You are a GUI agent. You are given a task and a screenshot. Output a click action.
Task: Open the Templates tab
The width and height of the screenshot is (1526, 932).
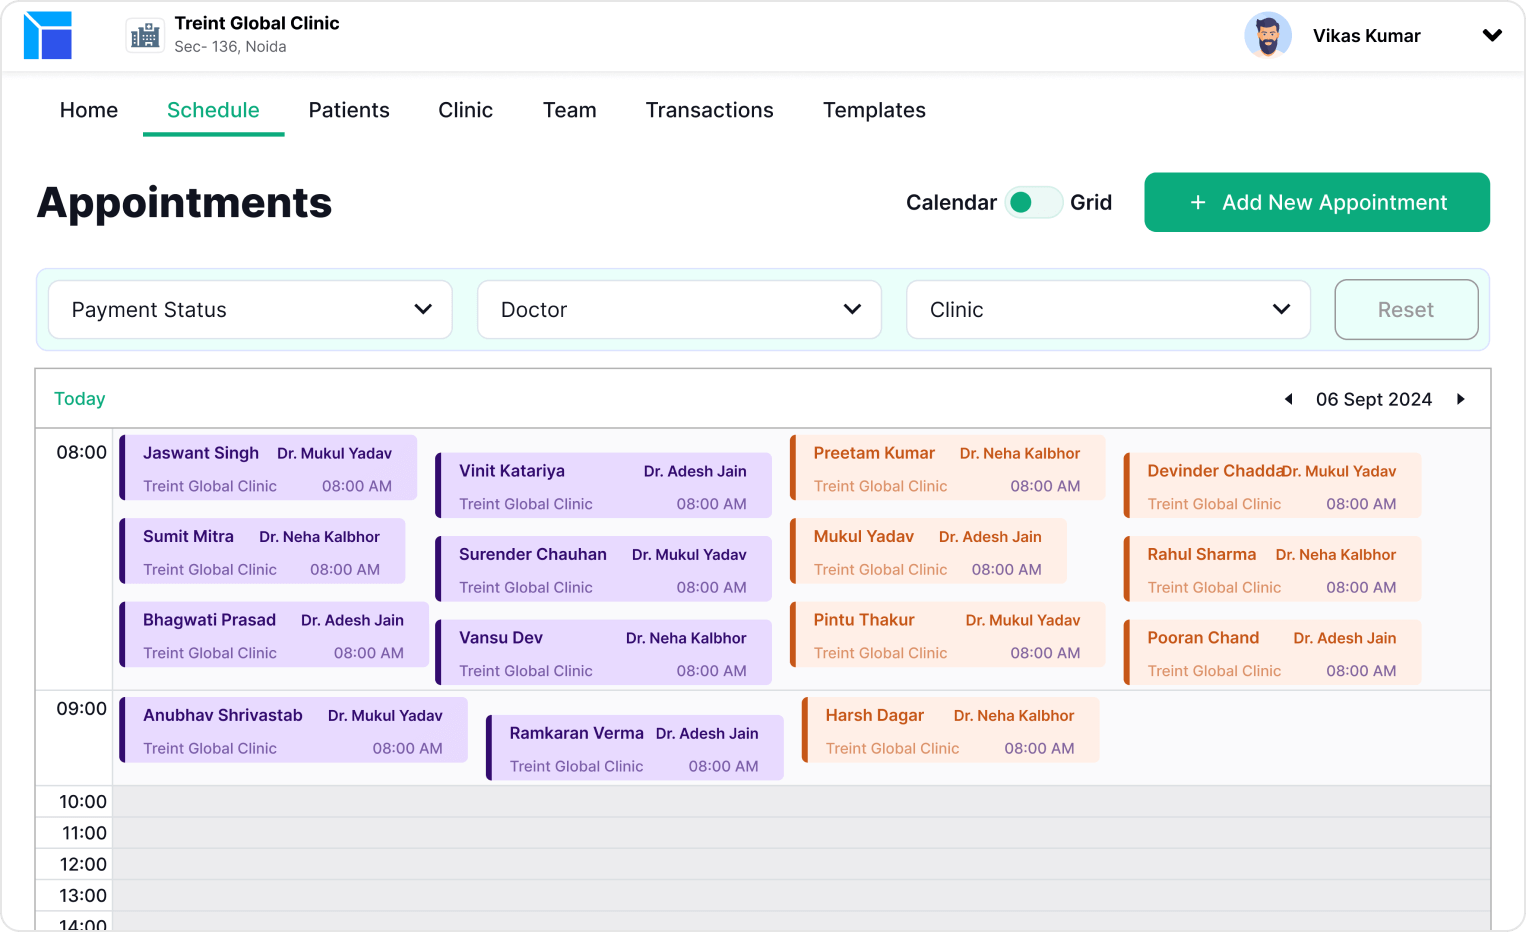coord(874,110)
